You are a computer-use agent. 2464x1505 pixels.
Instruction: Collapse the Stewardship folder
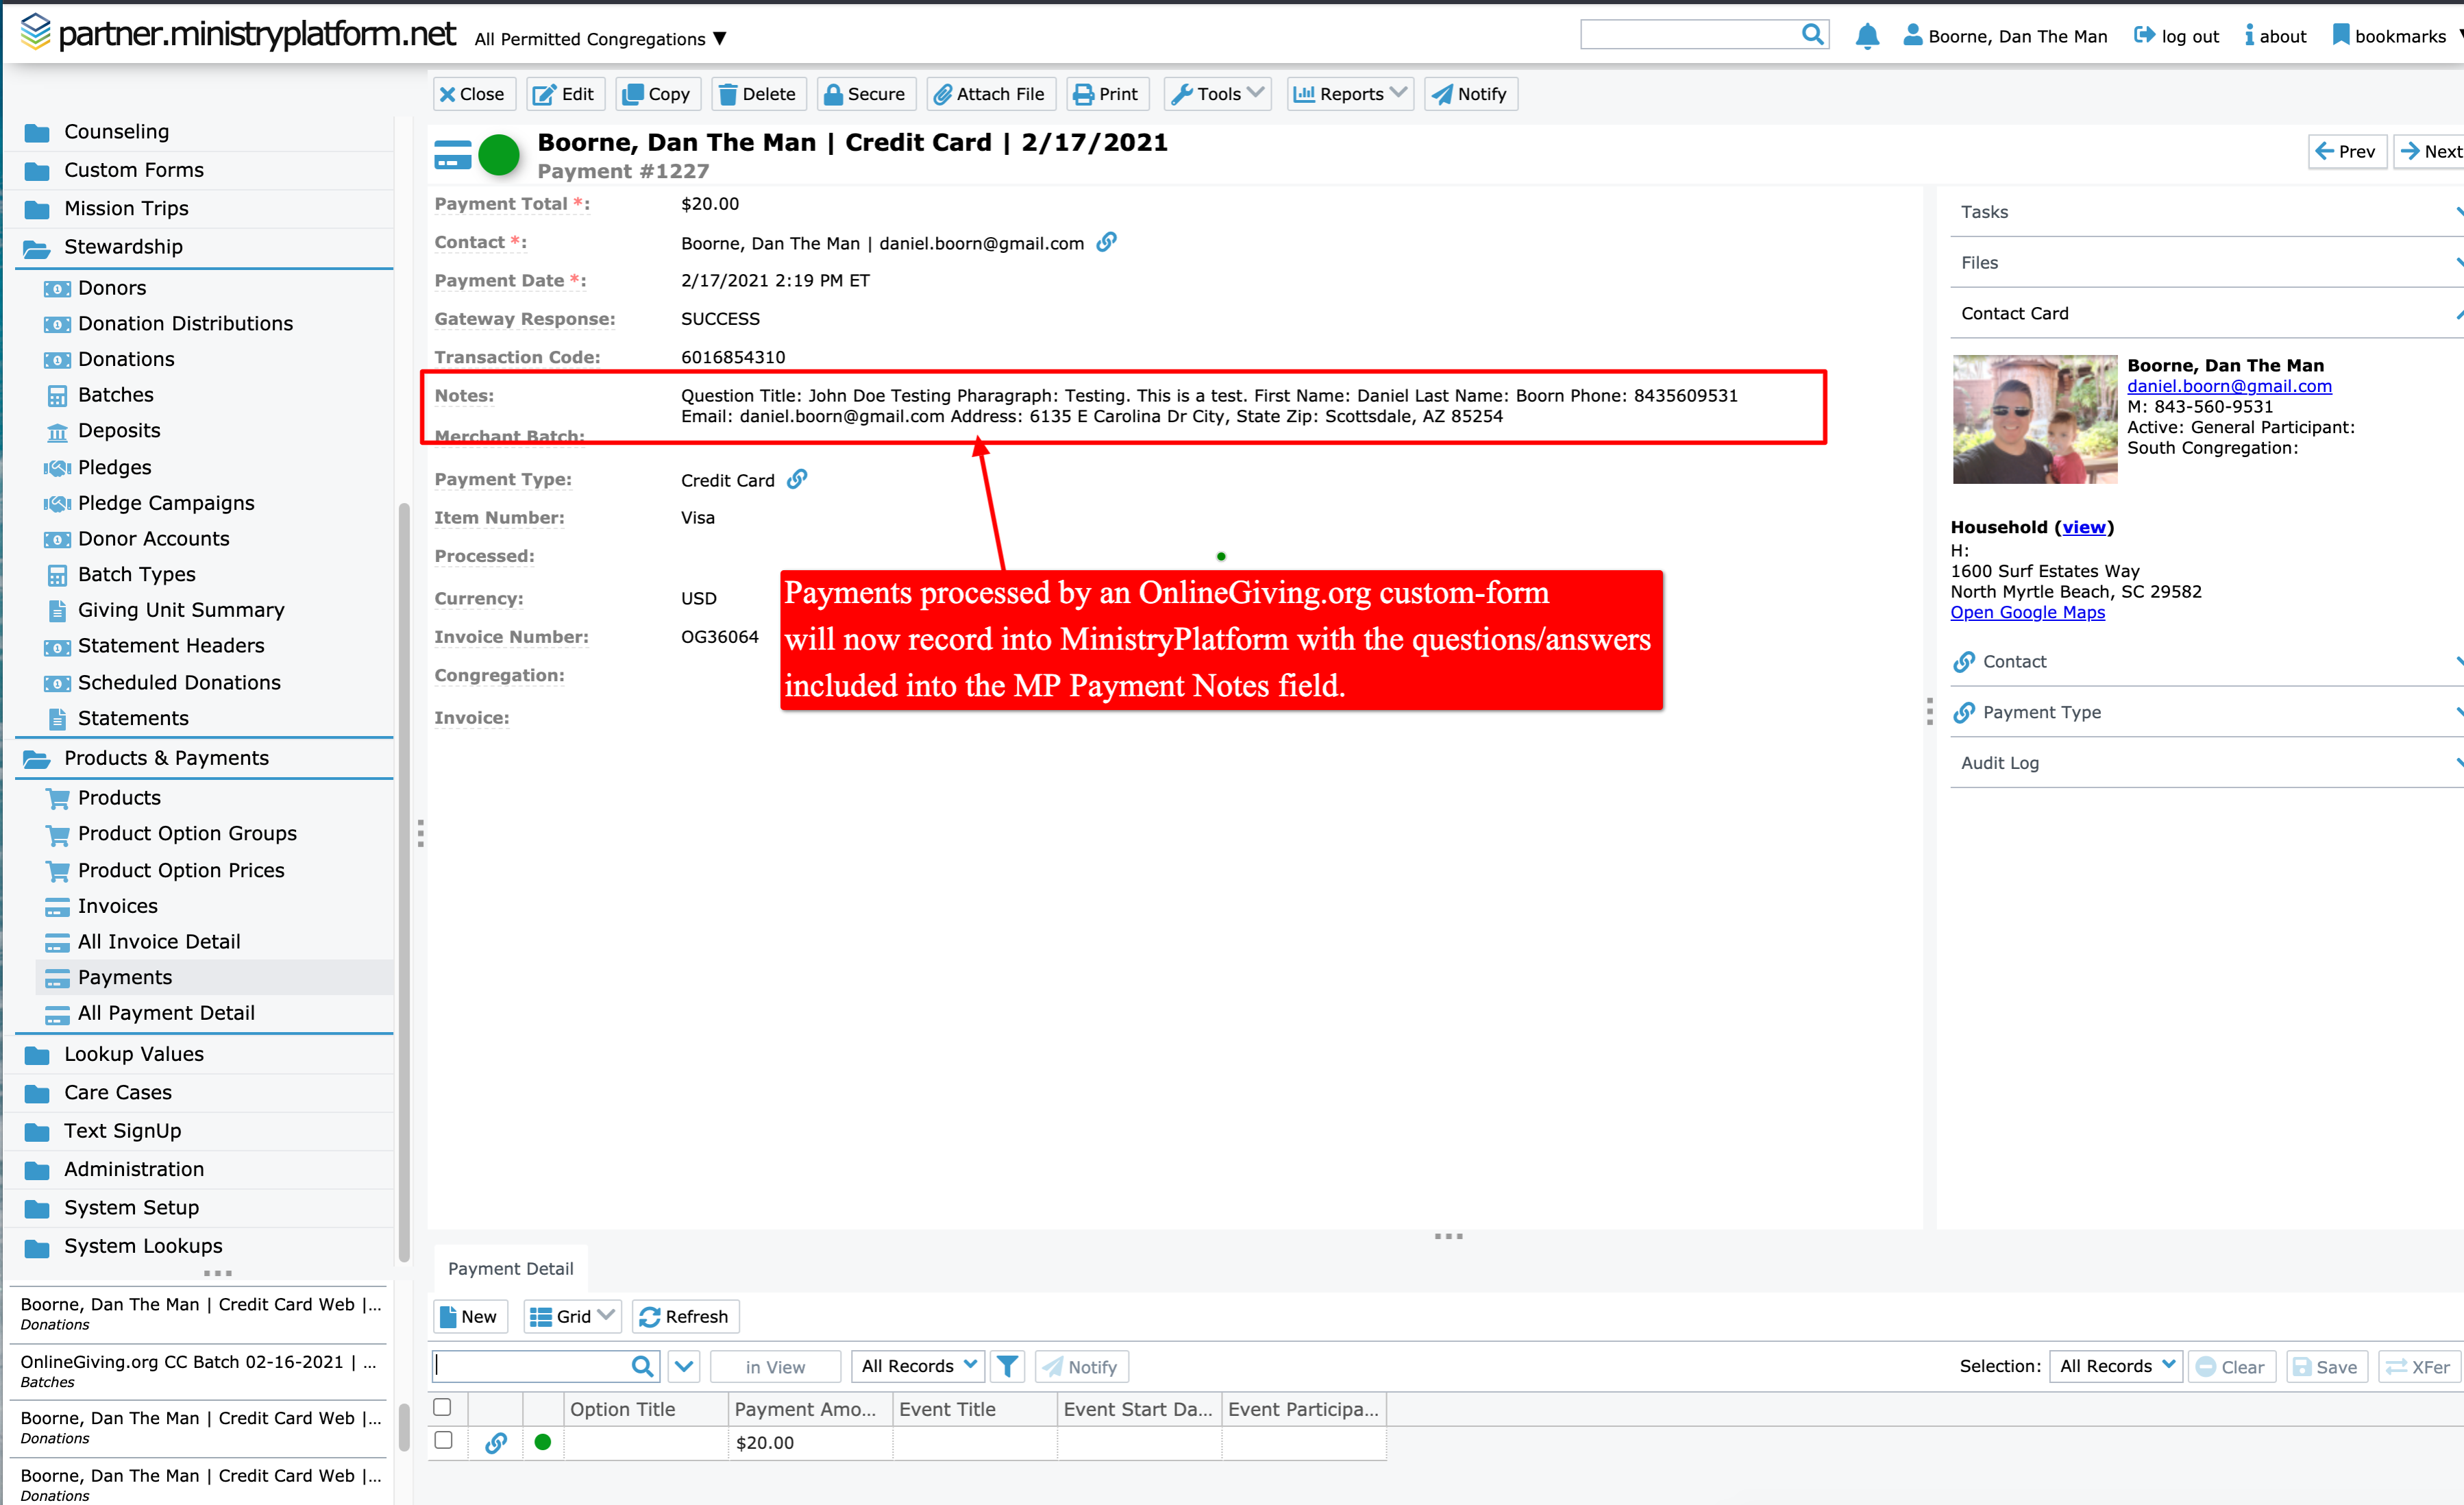205,247
